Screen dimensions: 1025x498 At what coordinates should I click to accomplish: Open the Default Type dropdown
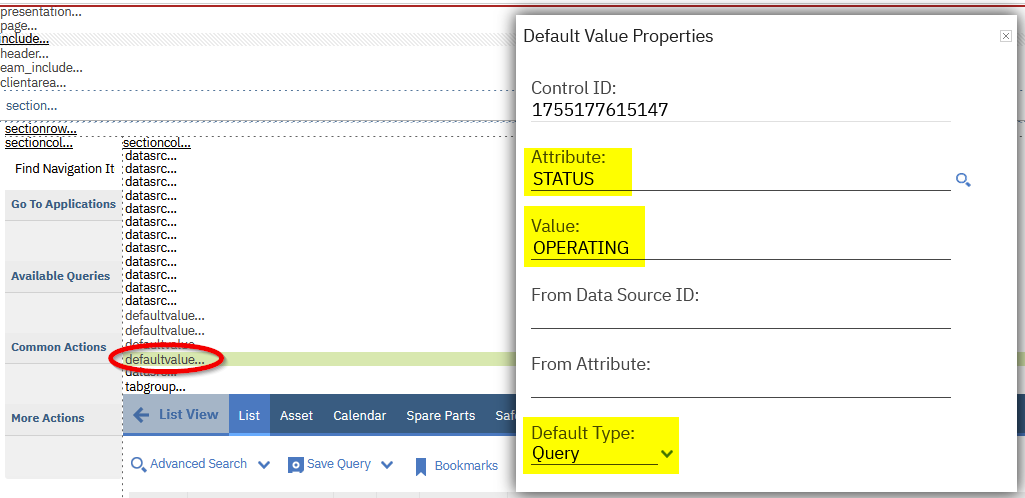[x=667, y=454]
